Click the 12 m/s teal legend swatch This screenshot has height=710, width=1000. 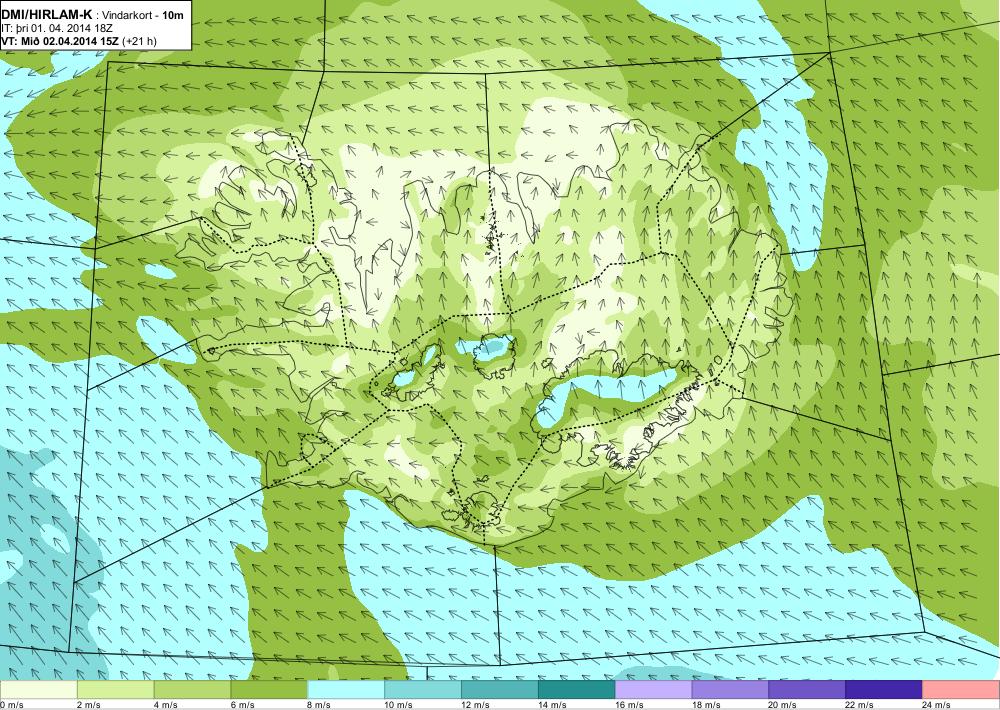(x=500, y=690)
